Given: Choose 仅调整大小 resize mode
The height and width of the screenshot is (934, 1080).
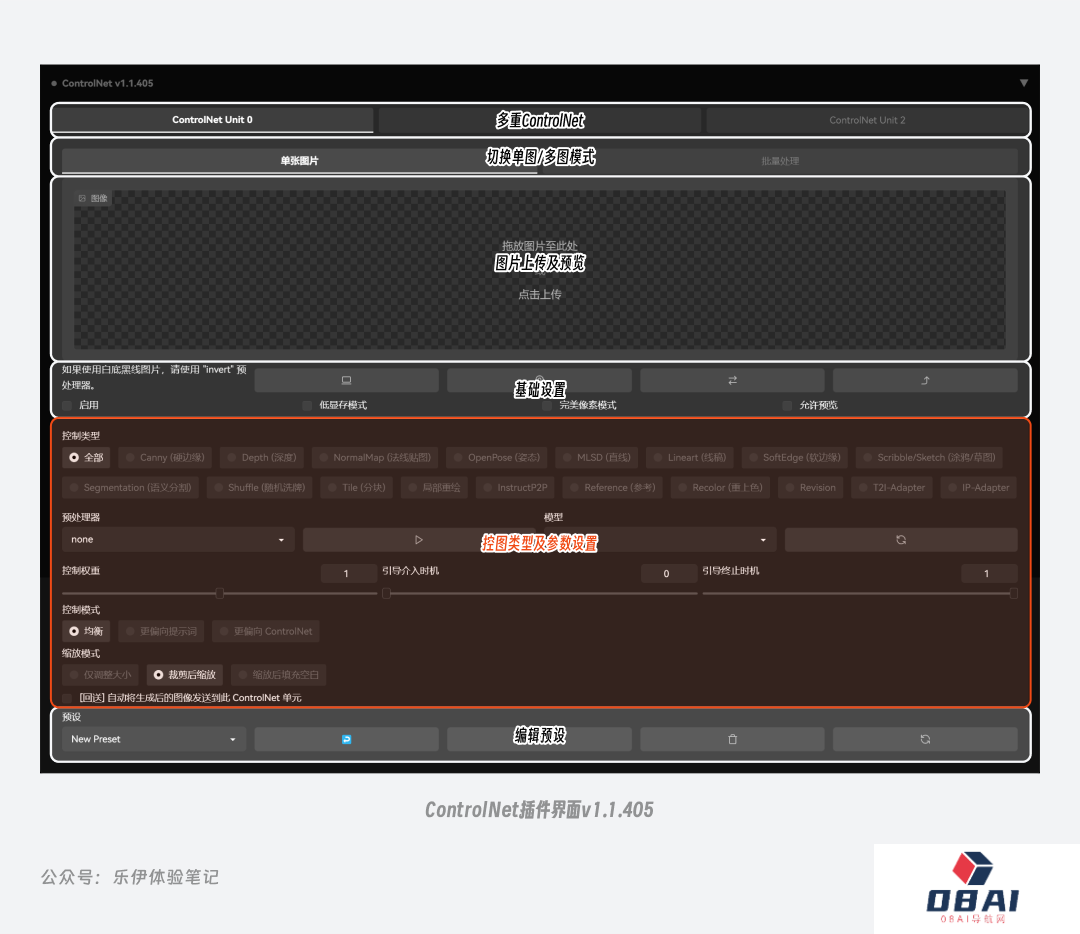Looking at the screenshot, I should tap(101, 675).
